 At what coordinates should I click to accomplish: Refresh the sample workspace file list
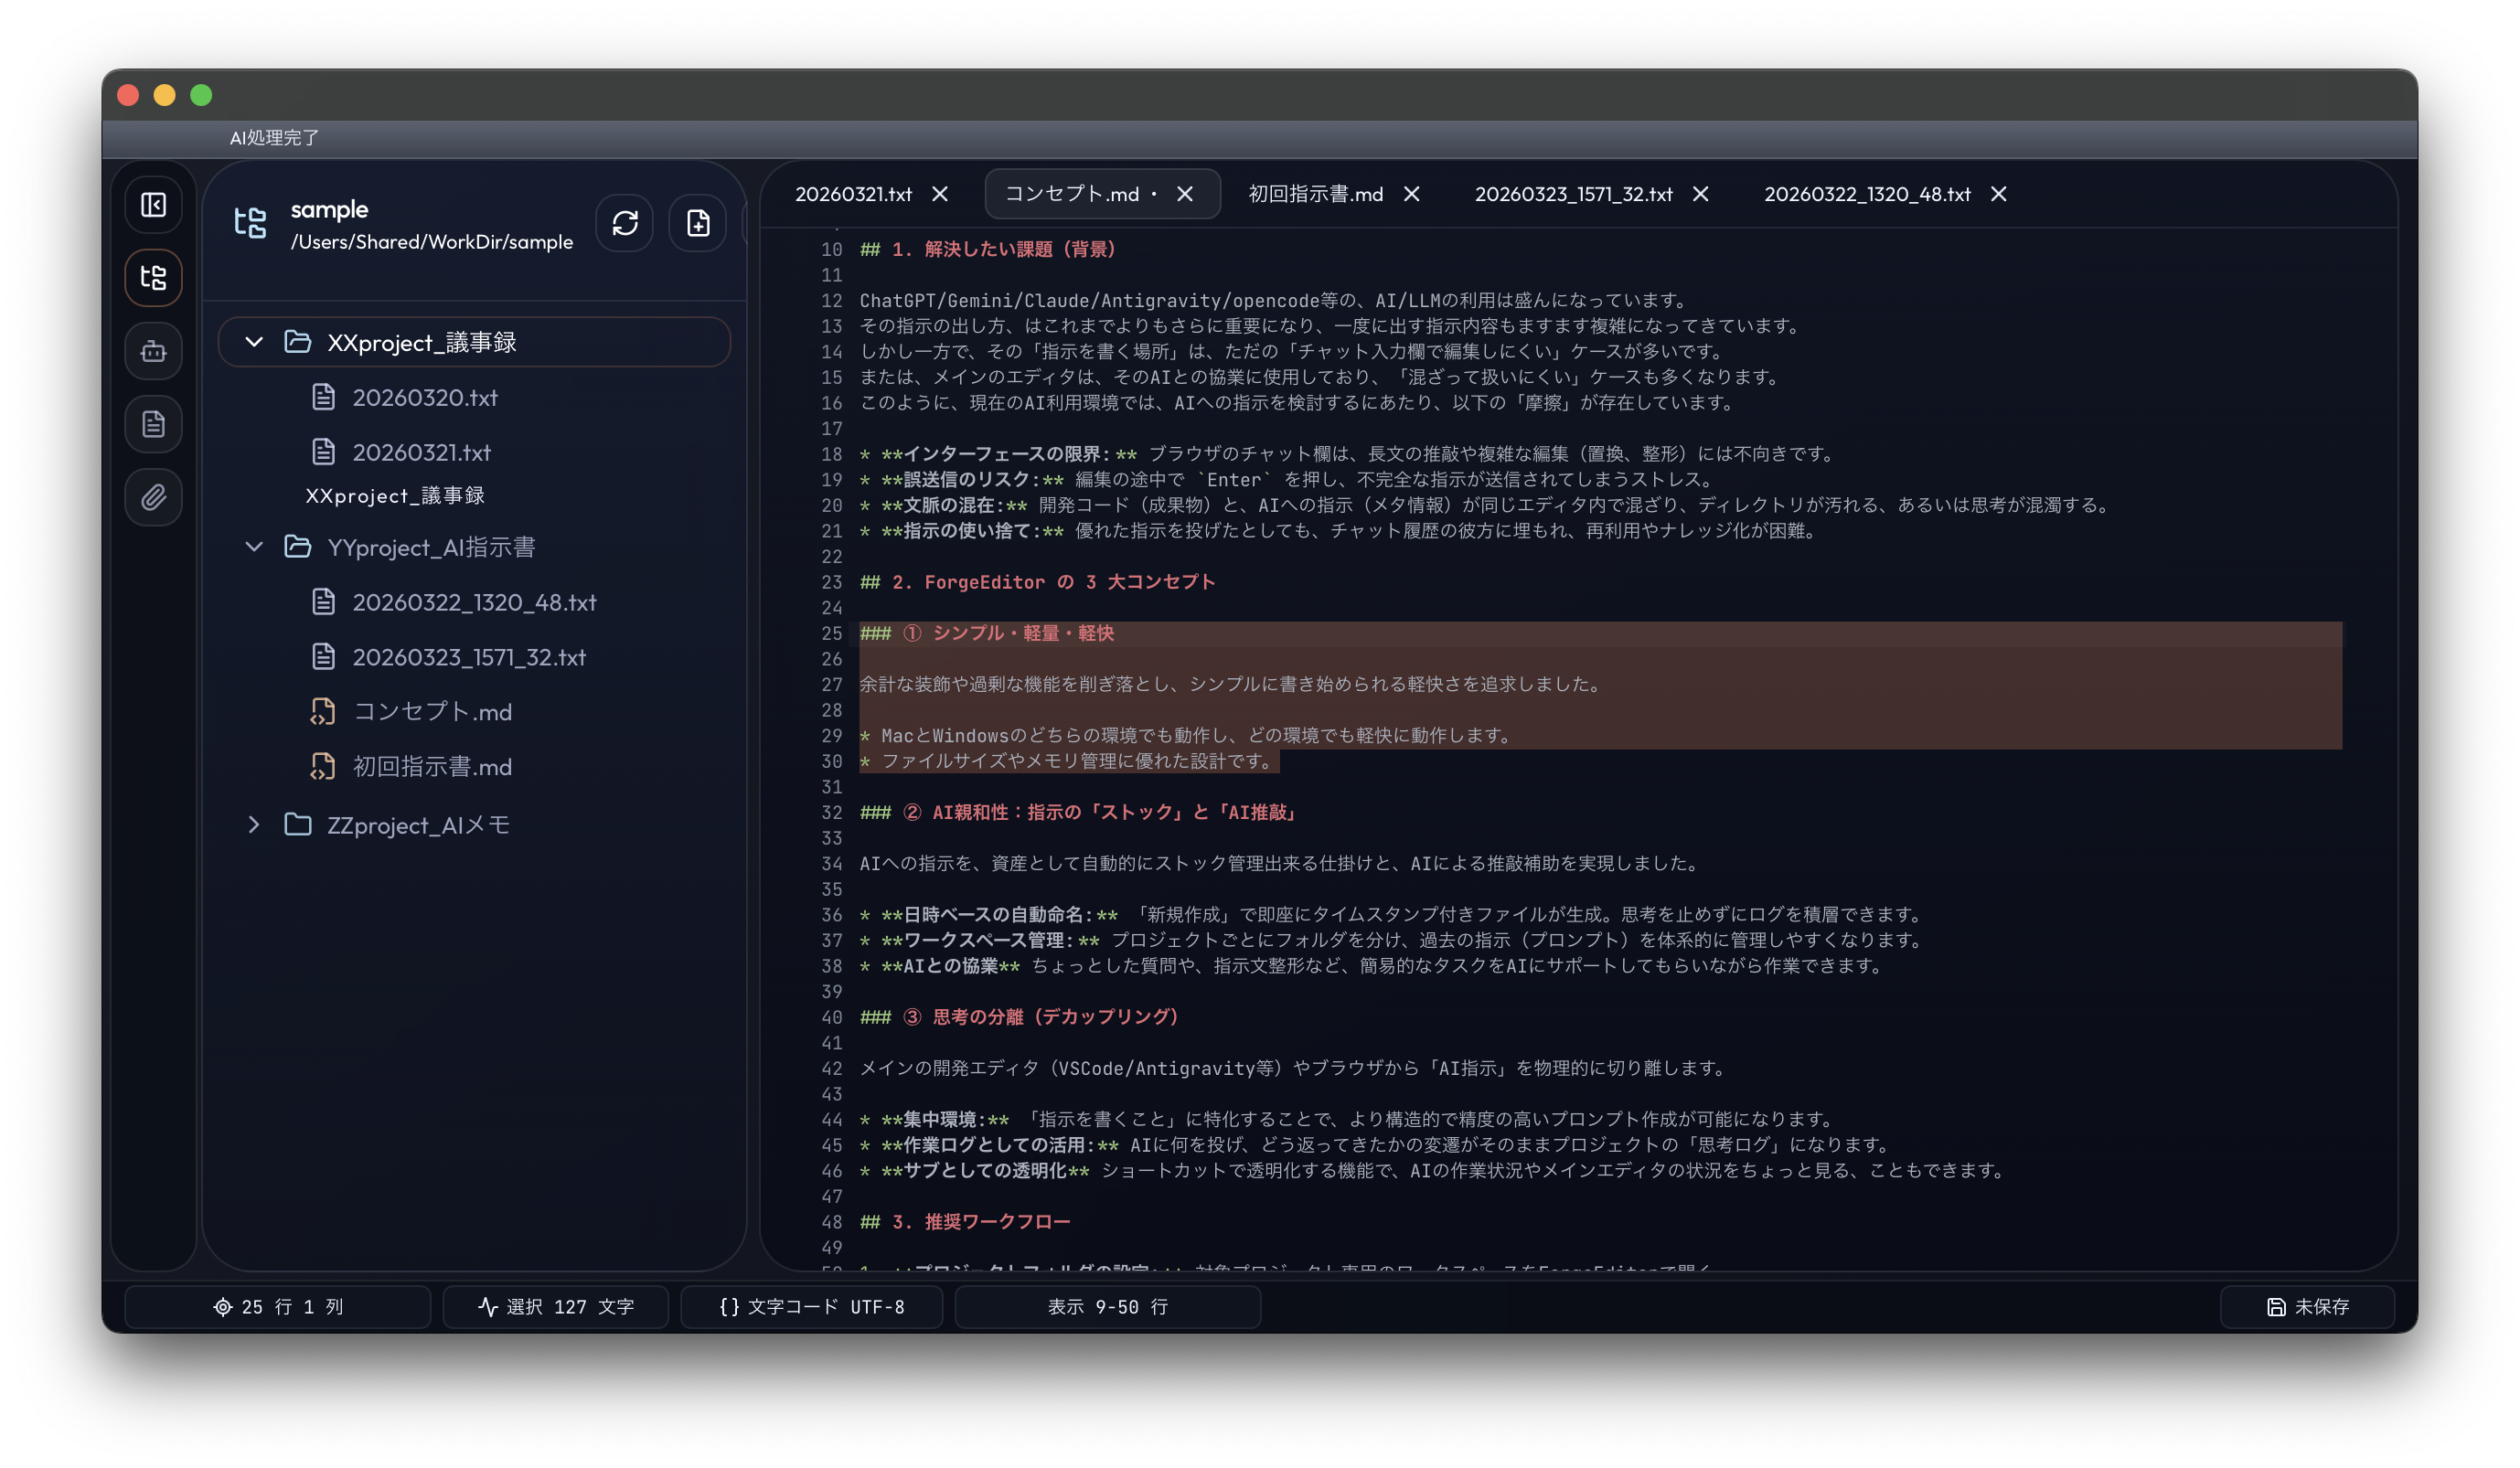624,223
